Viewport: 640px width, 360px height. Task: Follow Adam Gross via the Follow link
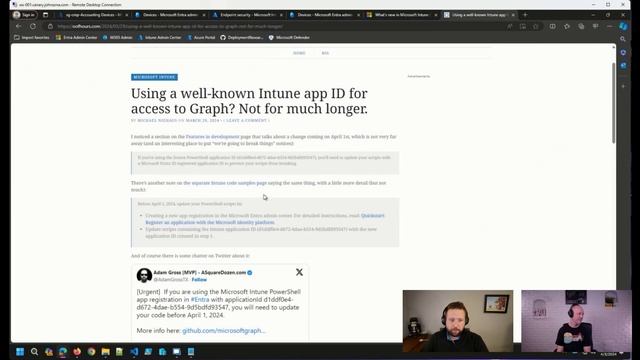click(199, 280)
